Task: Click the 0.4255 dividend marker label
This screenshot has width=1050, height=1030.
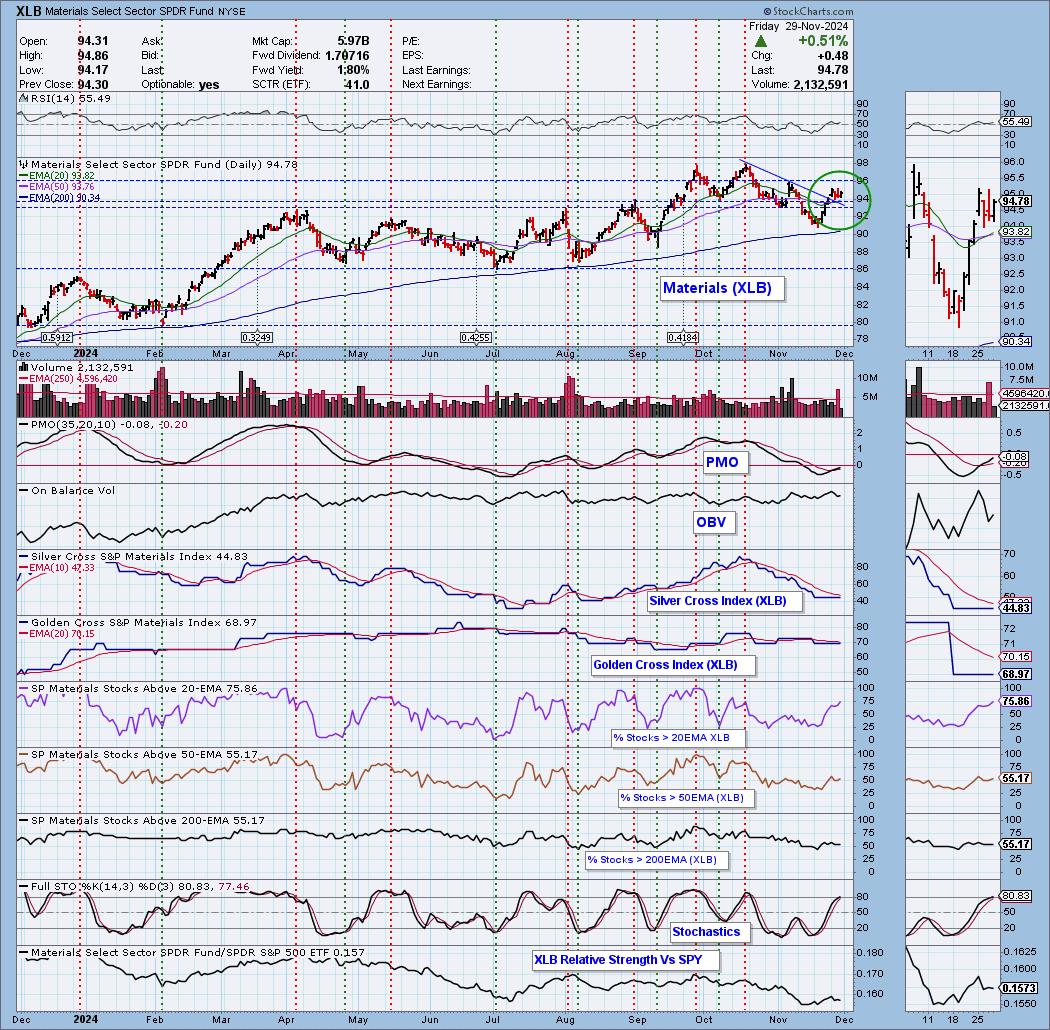Action: click(x=476, y=338)
